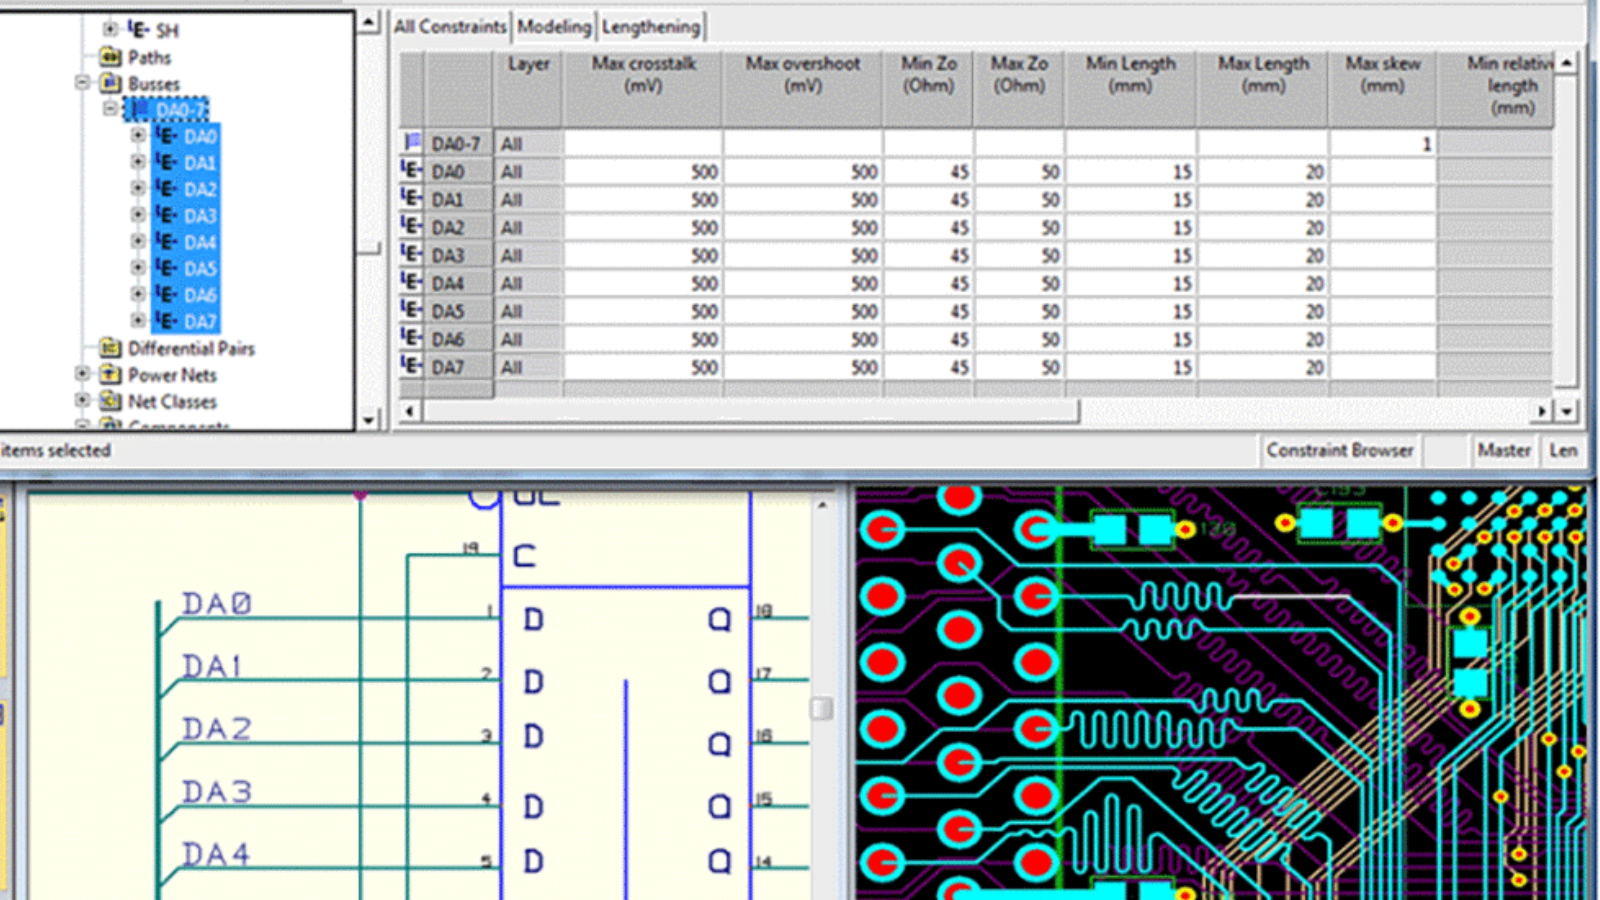Click the Layer cell of DA1 row

tap(528, 200)
